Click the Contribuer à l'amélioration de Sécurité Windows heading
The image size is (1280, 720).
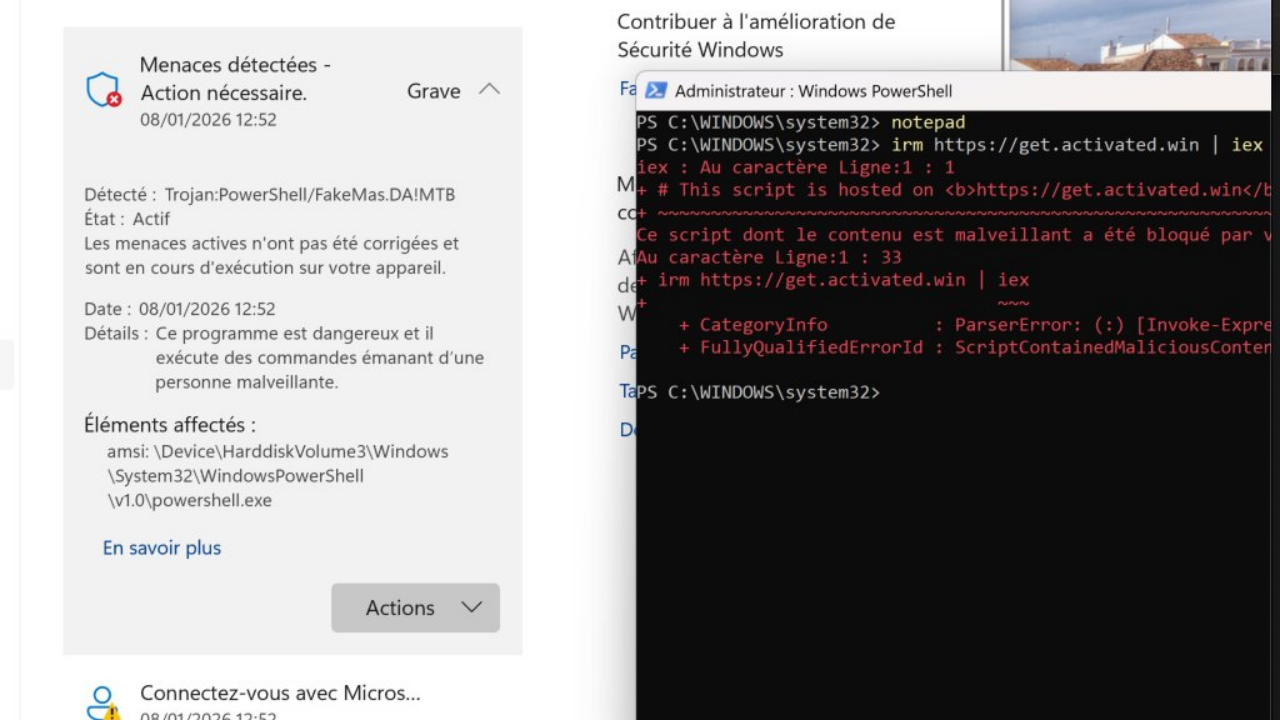click(755, 35)
